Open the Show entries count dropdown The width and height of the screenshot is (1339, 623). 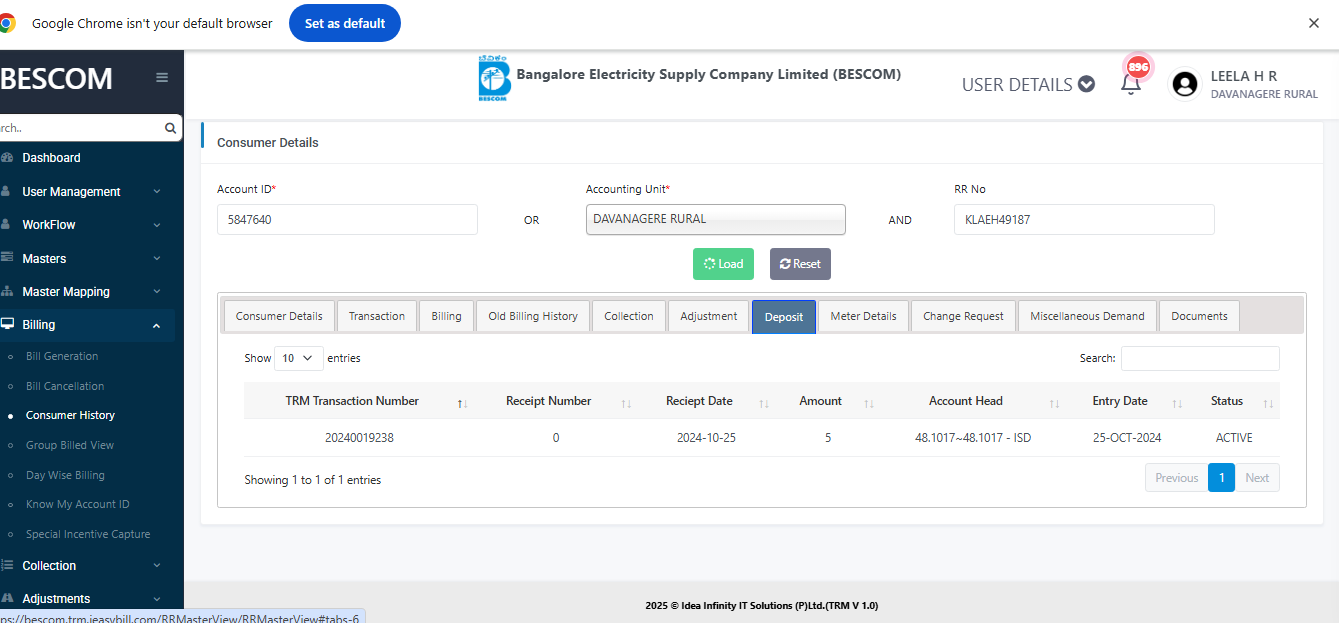(299, 358)
